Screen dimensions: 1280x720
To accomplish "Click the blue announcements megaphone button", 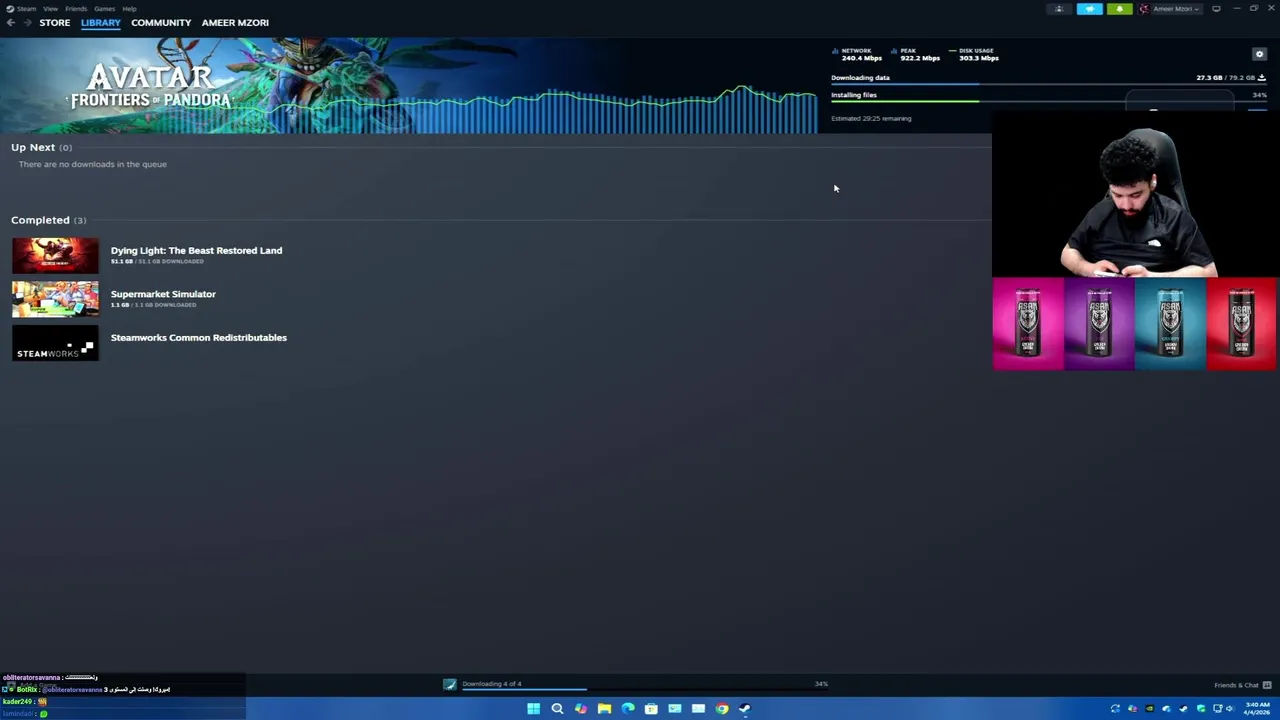I will (1089, 9).
